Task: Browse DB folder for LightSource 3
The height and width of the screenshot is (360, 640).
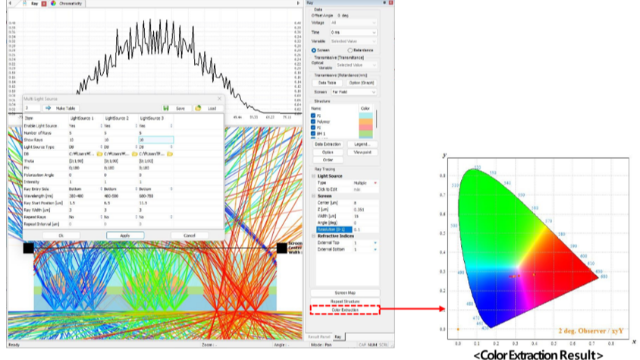Action: pyautogui.click(x=170, y=154)
